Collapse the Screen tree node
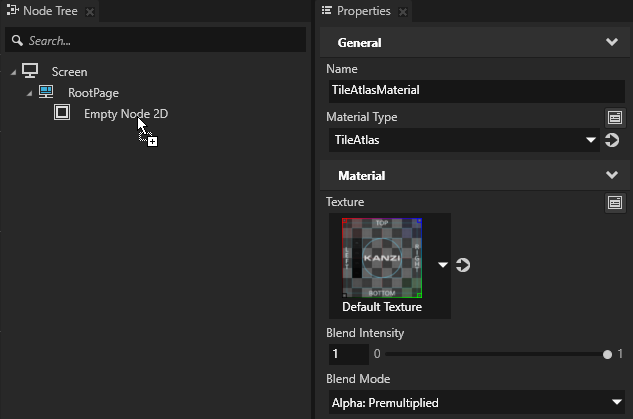This screenshot has height=419, width=633. tap(13, 72)
